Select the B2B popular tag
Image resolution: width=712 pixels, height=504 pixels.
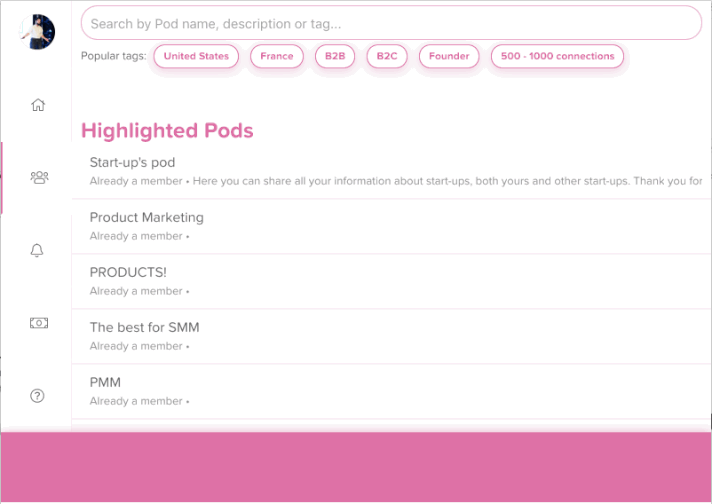coord(335,56)
